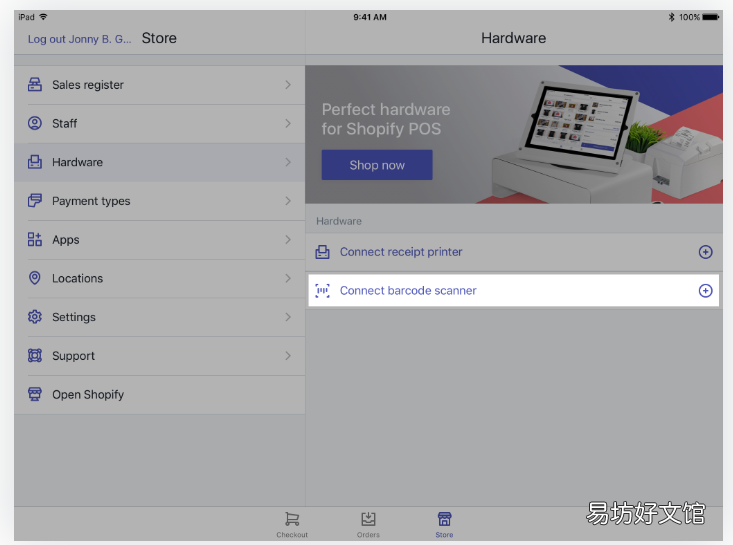Open Settings menu item
The width and height of the screenshot is (733, 545).
point(159,317)
